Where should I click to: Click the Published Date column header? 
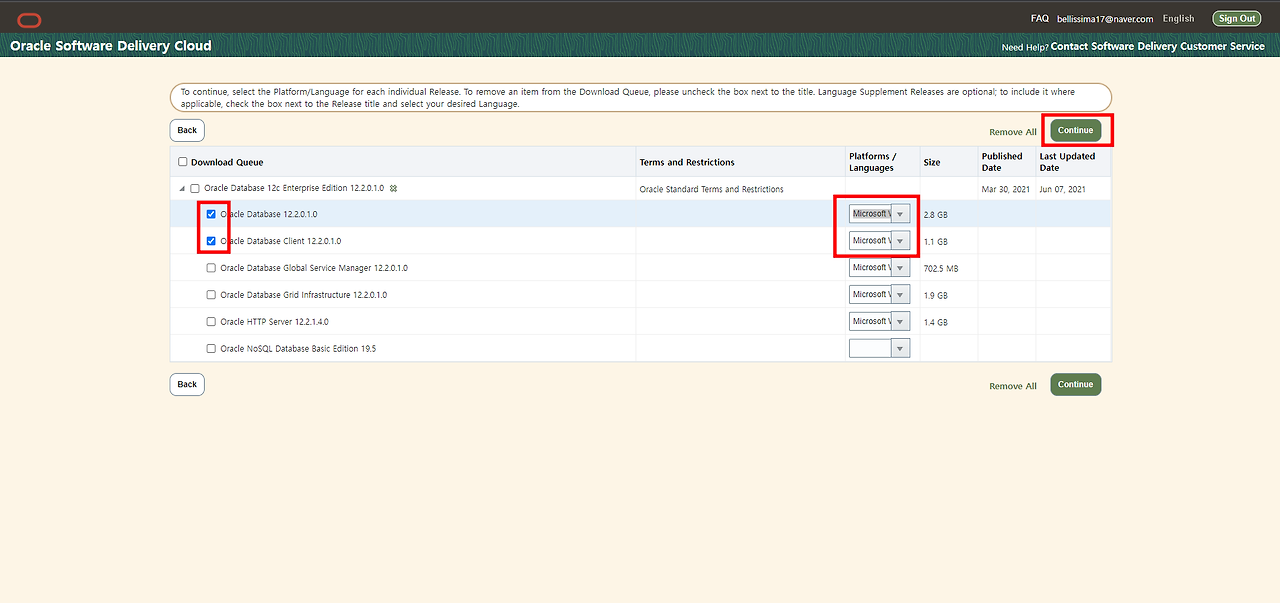1002,162
